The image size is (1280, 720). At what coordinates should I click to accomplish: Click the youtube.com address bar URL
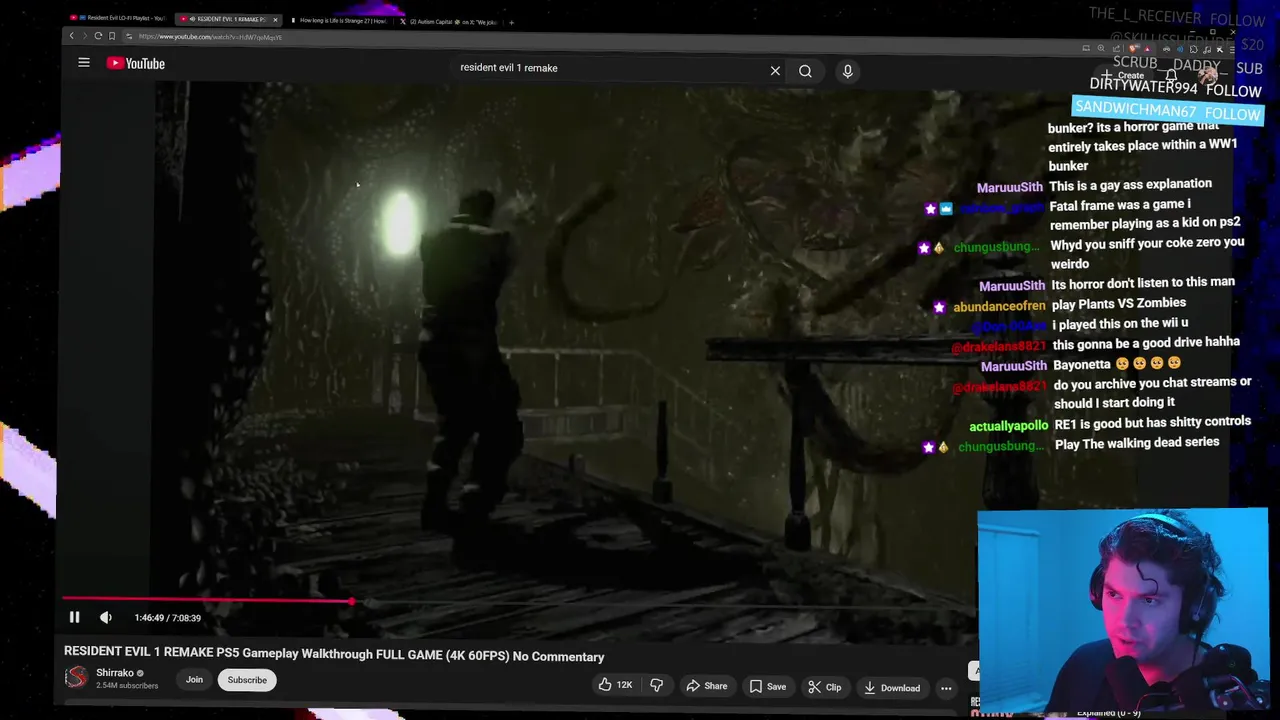click(x=210, y=37)
